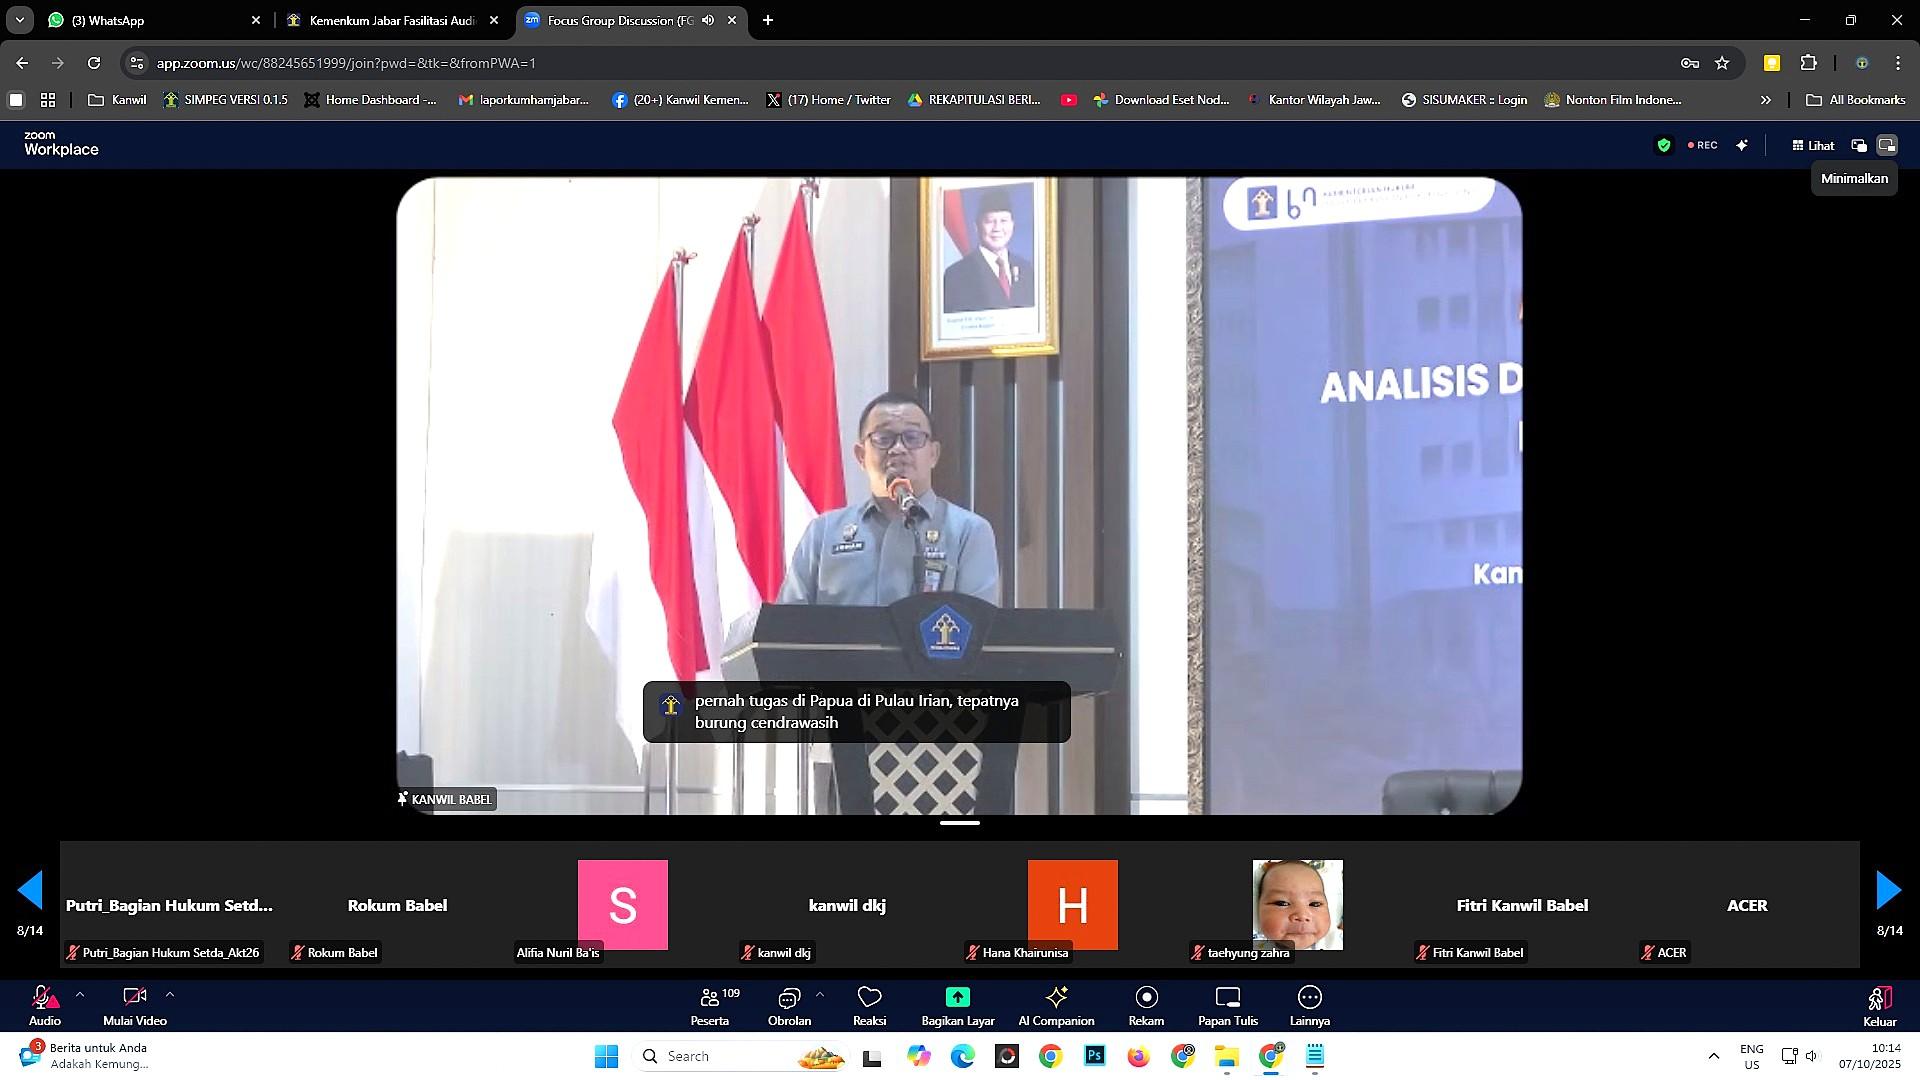Expand video options chevron next to Mulai Video
This screenshot has width=1920, height=1080.
170,994
